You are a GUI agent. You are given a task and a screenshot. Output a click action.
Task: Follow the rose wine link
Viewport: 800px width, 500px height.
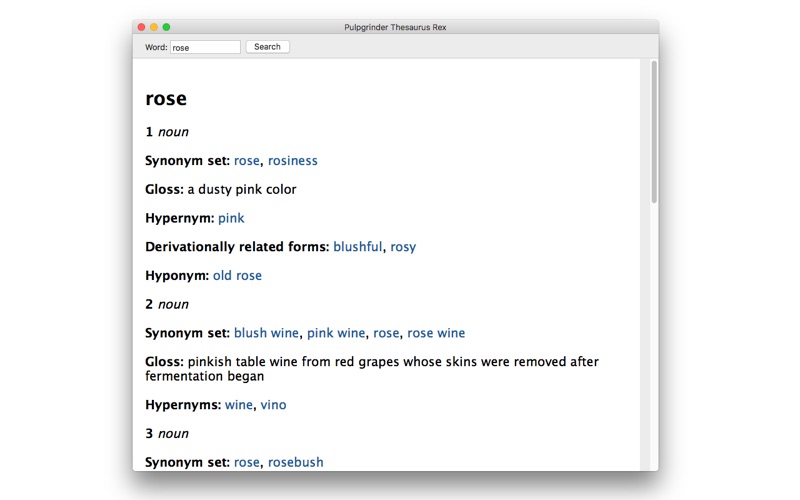(x=436, y=333)
